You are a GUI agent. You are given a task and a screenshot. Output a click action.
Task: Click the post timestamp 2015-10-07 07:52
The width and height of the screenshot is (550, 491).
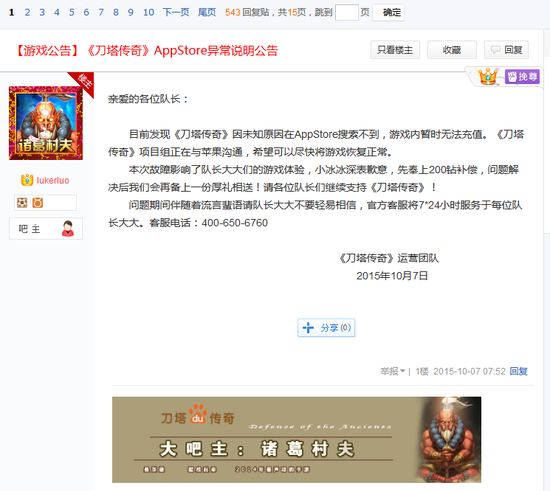coord(469,371)
